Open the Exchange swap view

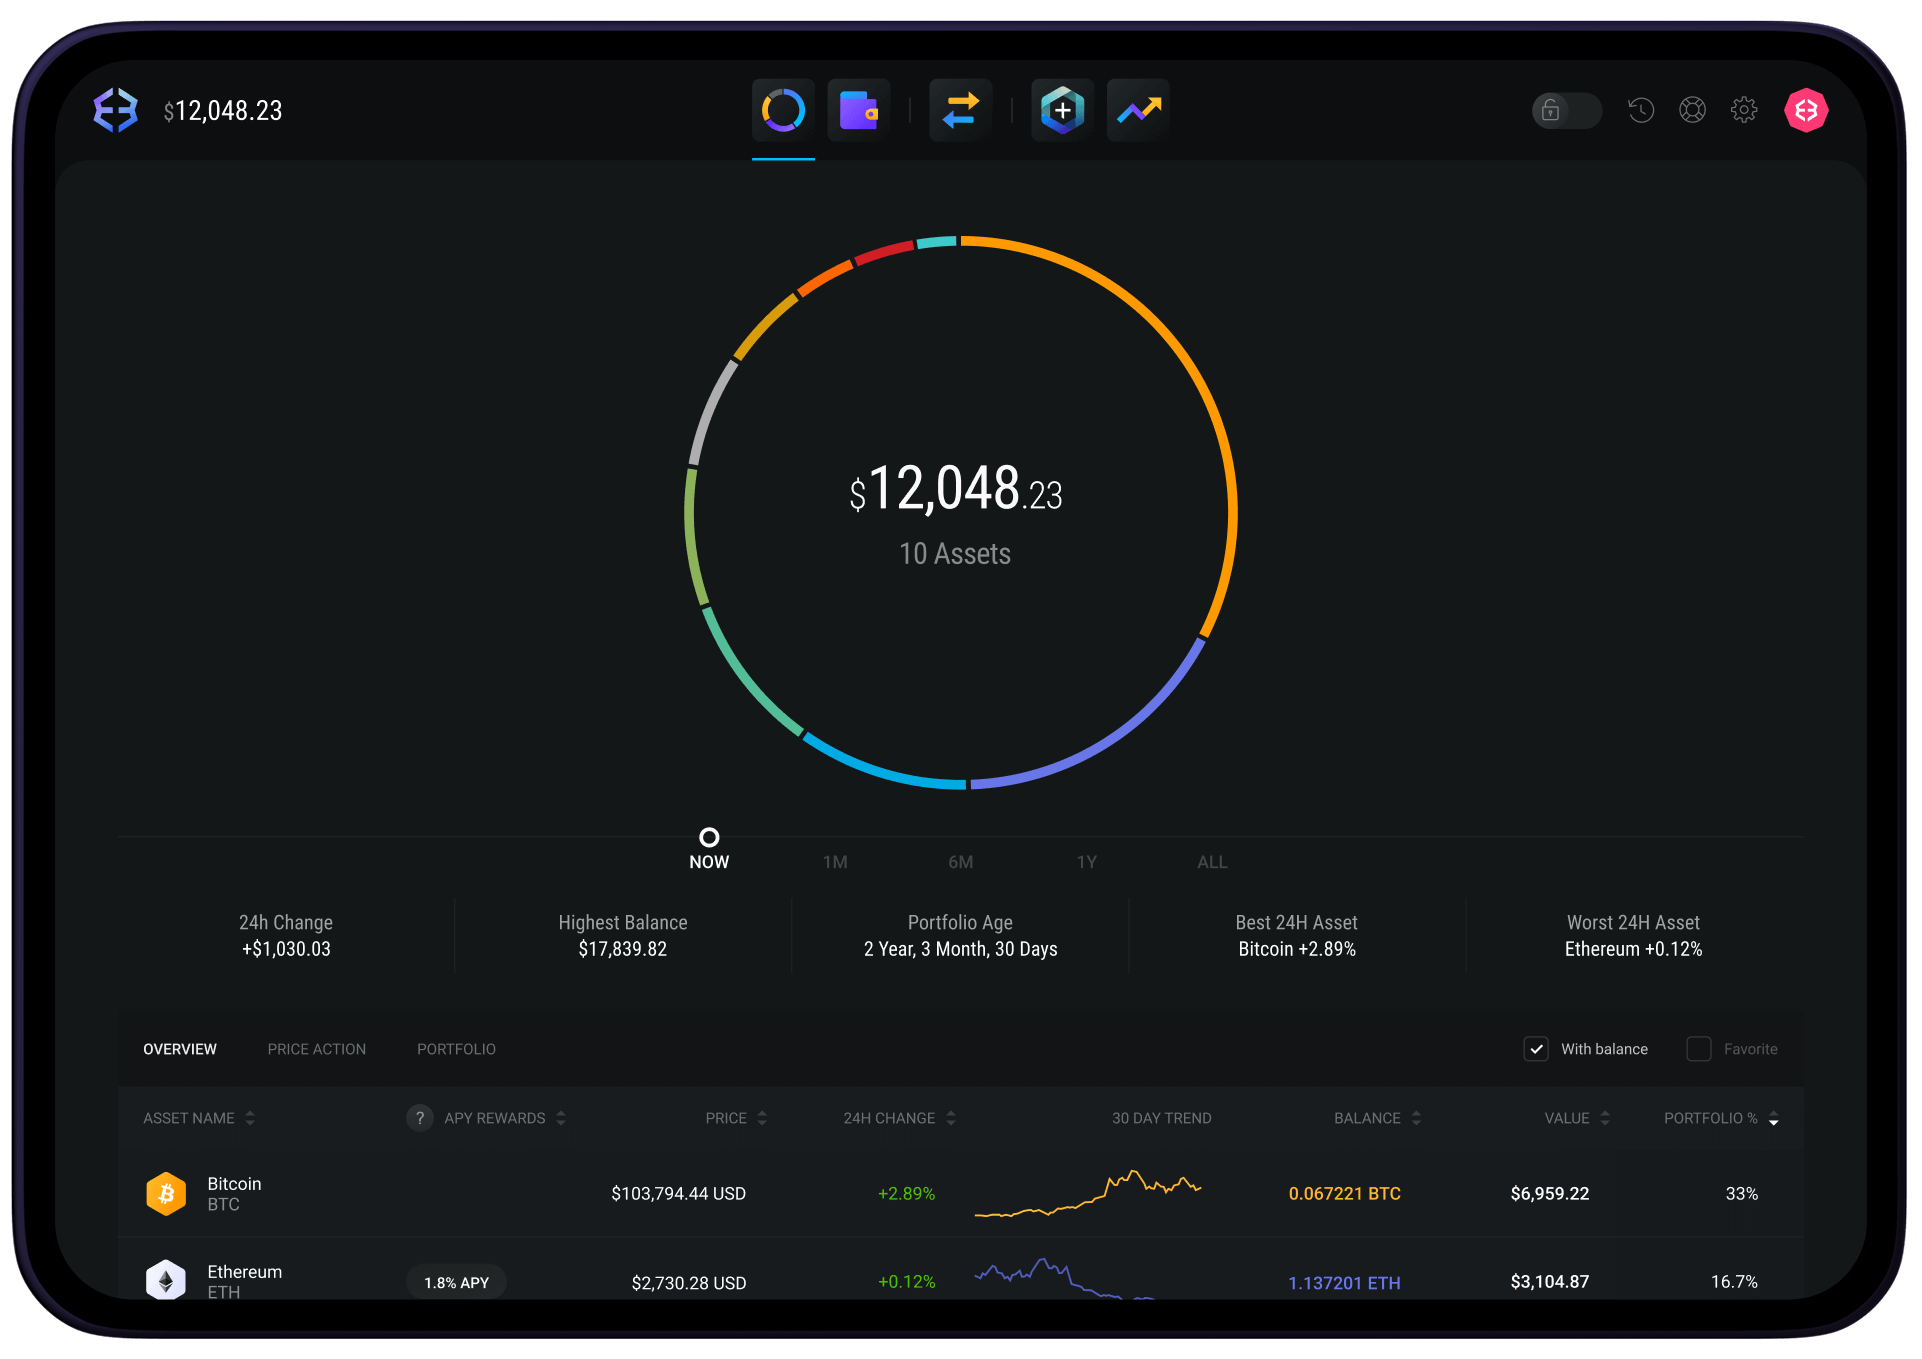pos(960,110)
